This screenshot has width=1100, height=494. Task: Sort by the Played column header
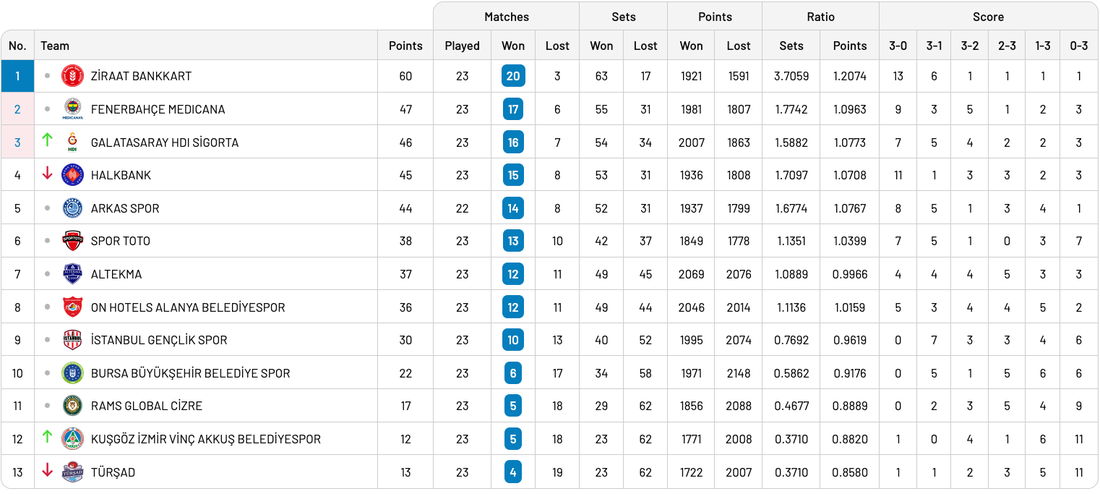click(x=462, y=46)
